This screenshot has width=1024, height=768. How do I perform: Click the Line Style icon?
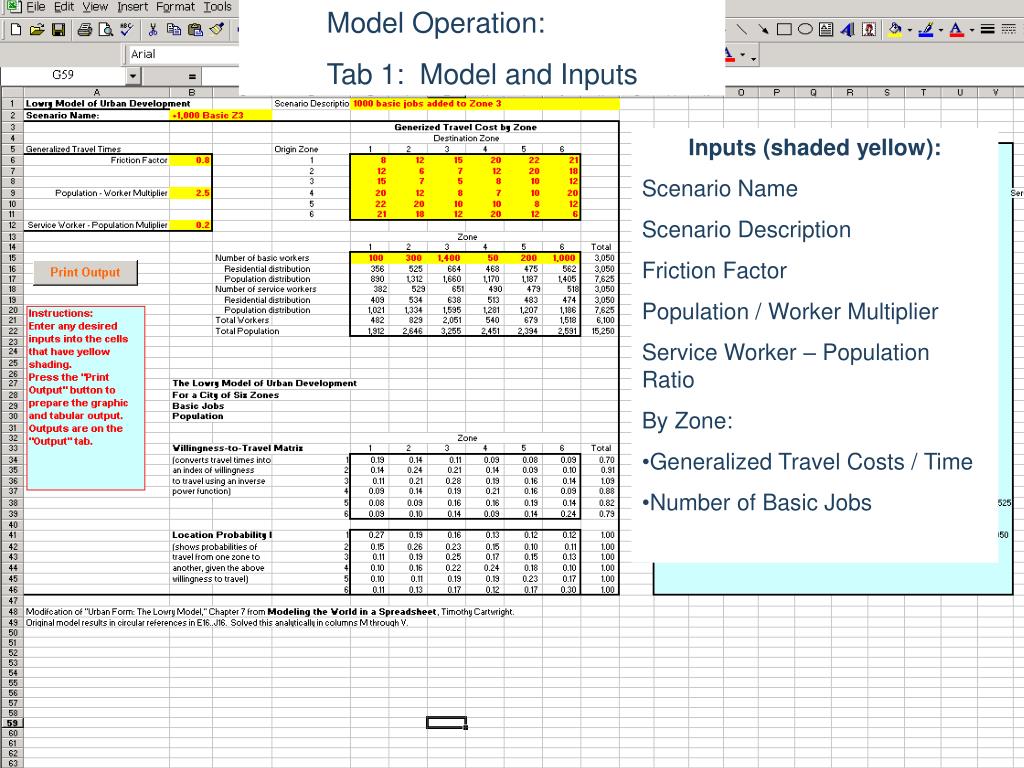(x=987, y=29)
